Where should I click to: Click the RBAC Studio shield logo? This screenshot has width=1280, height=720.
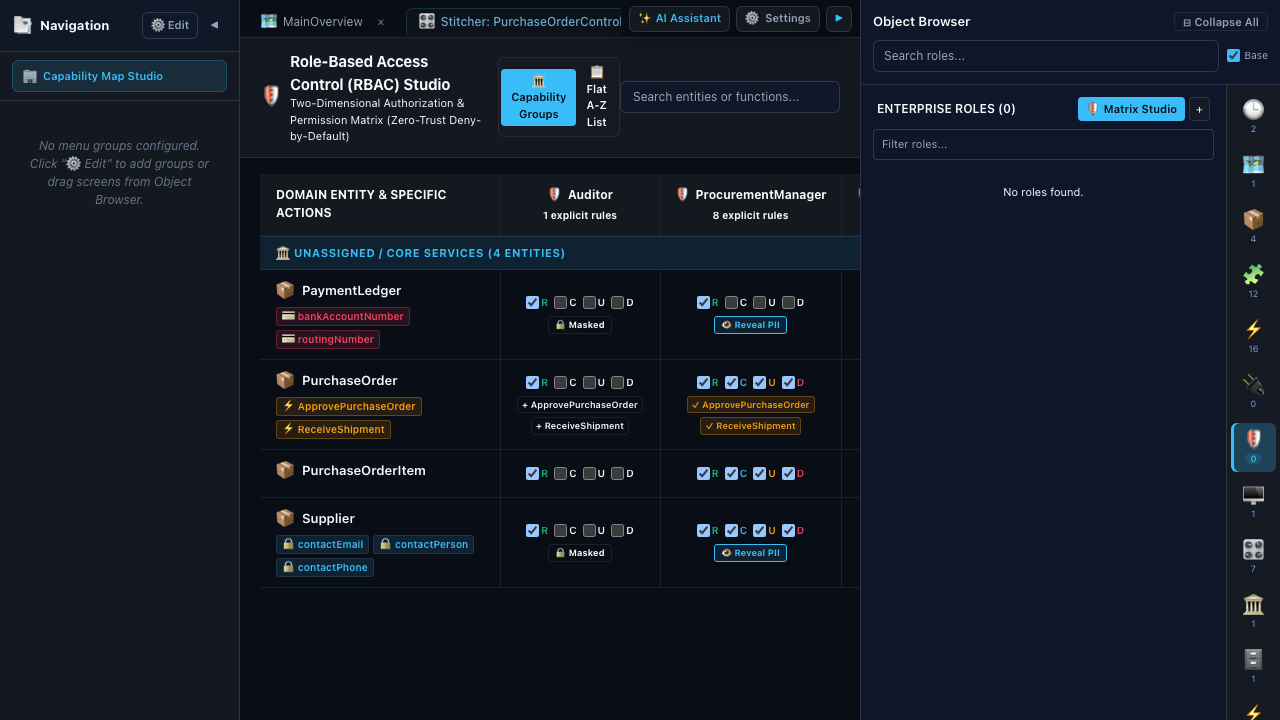(x=271, y=96)
